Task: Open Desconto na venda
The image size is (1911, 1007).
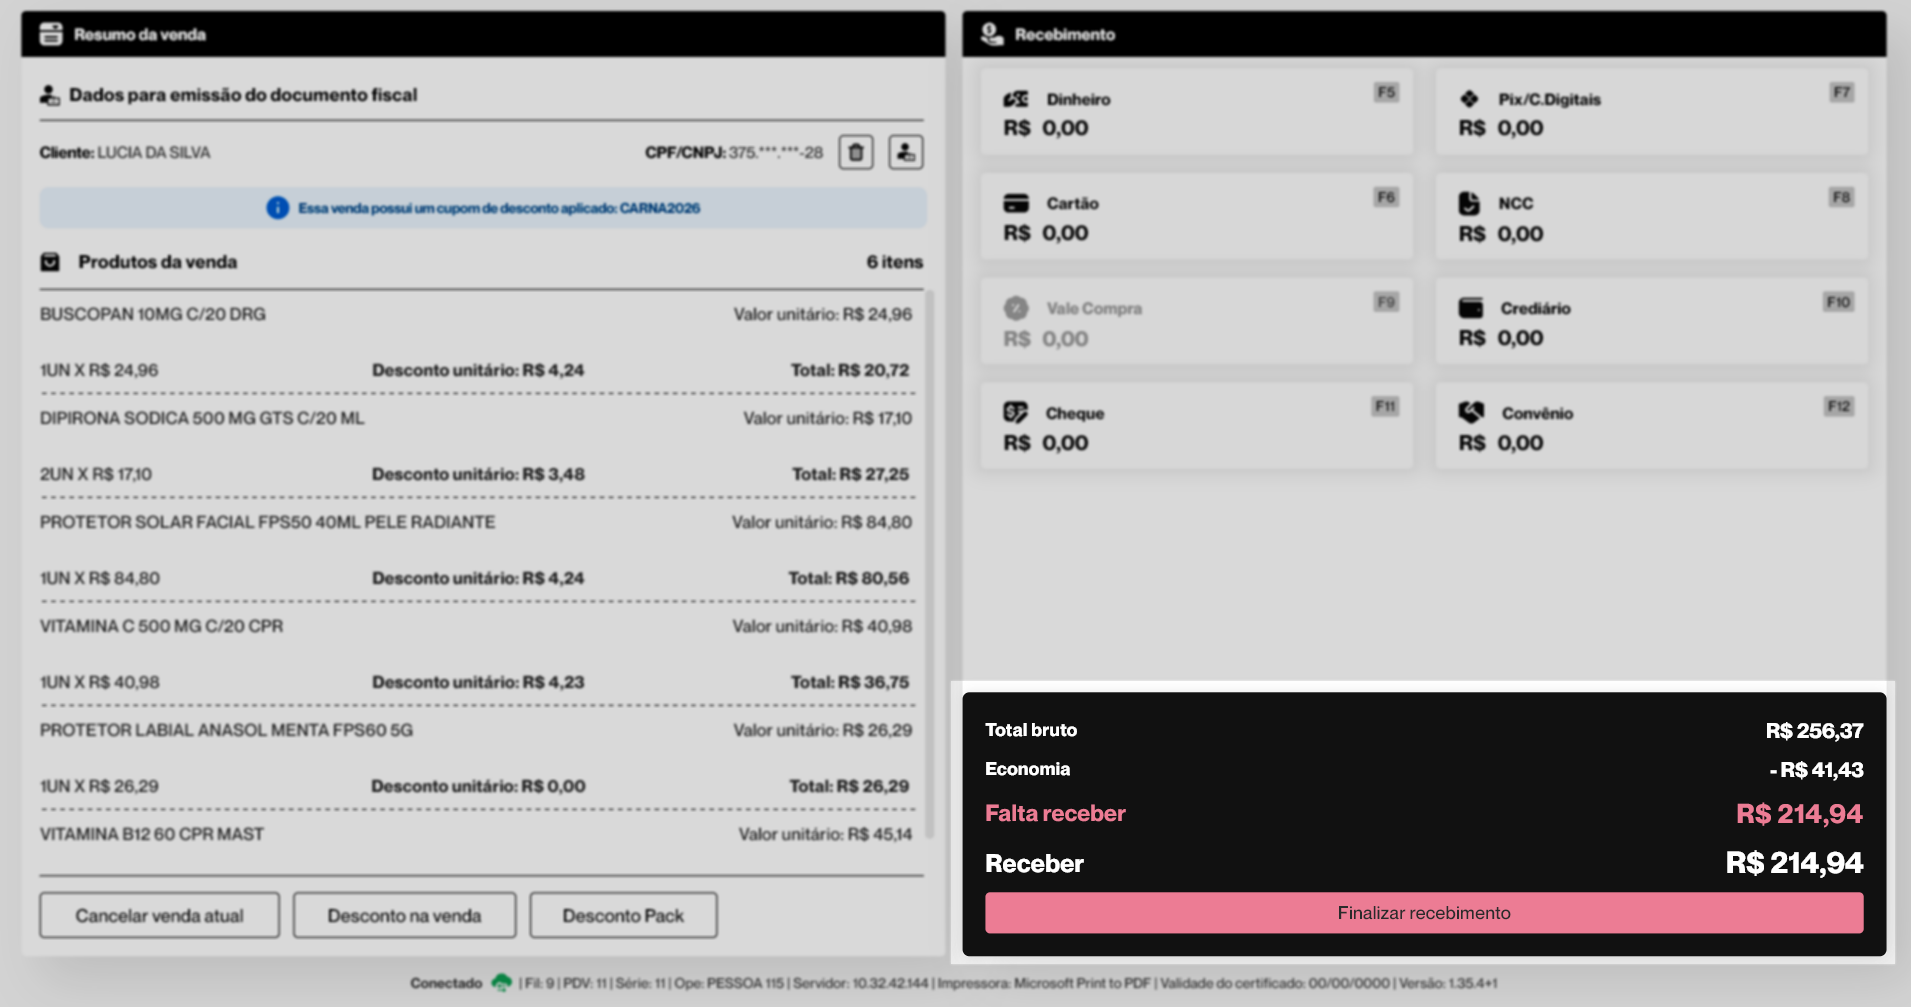Action: (x=404, y=916)
